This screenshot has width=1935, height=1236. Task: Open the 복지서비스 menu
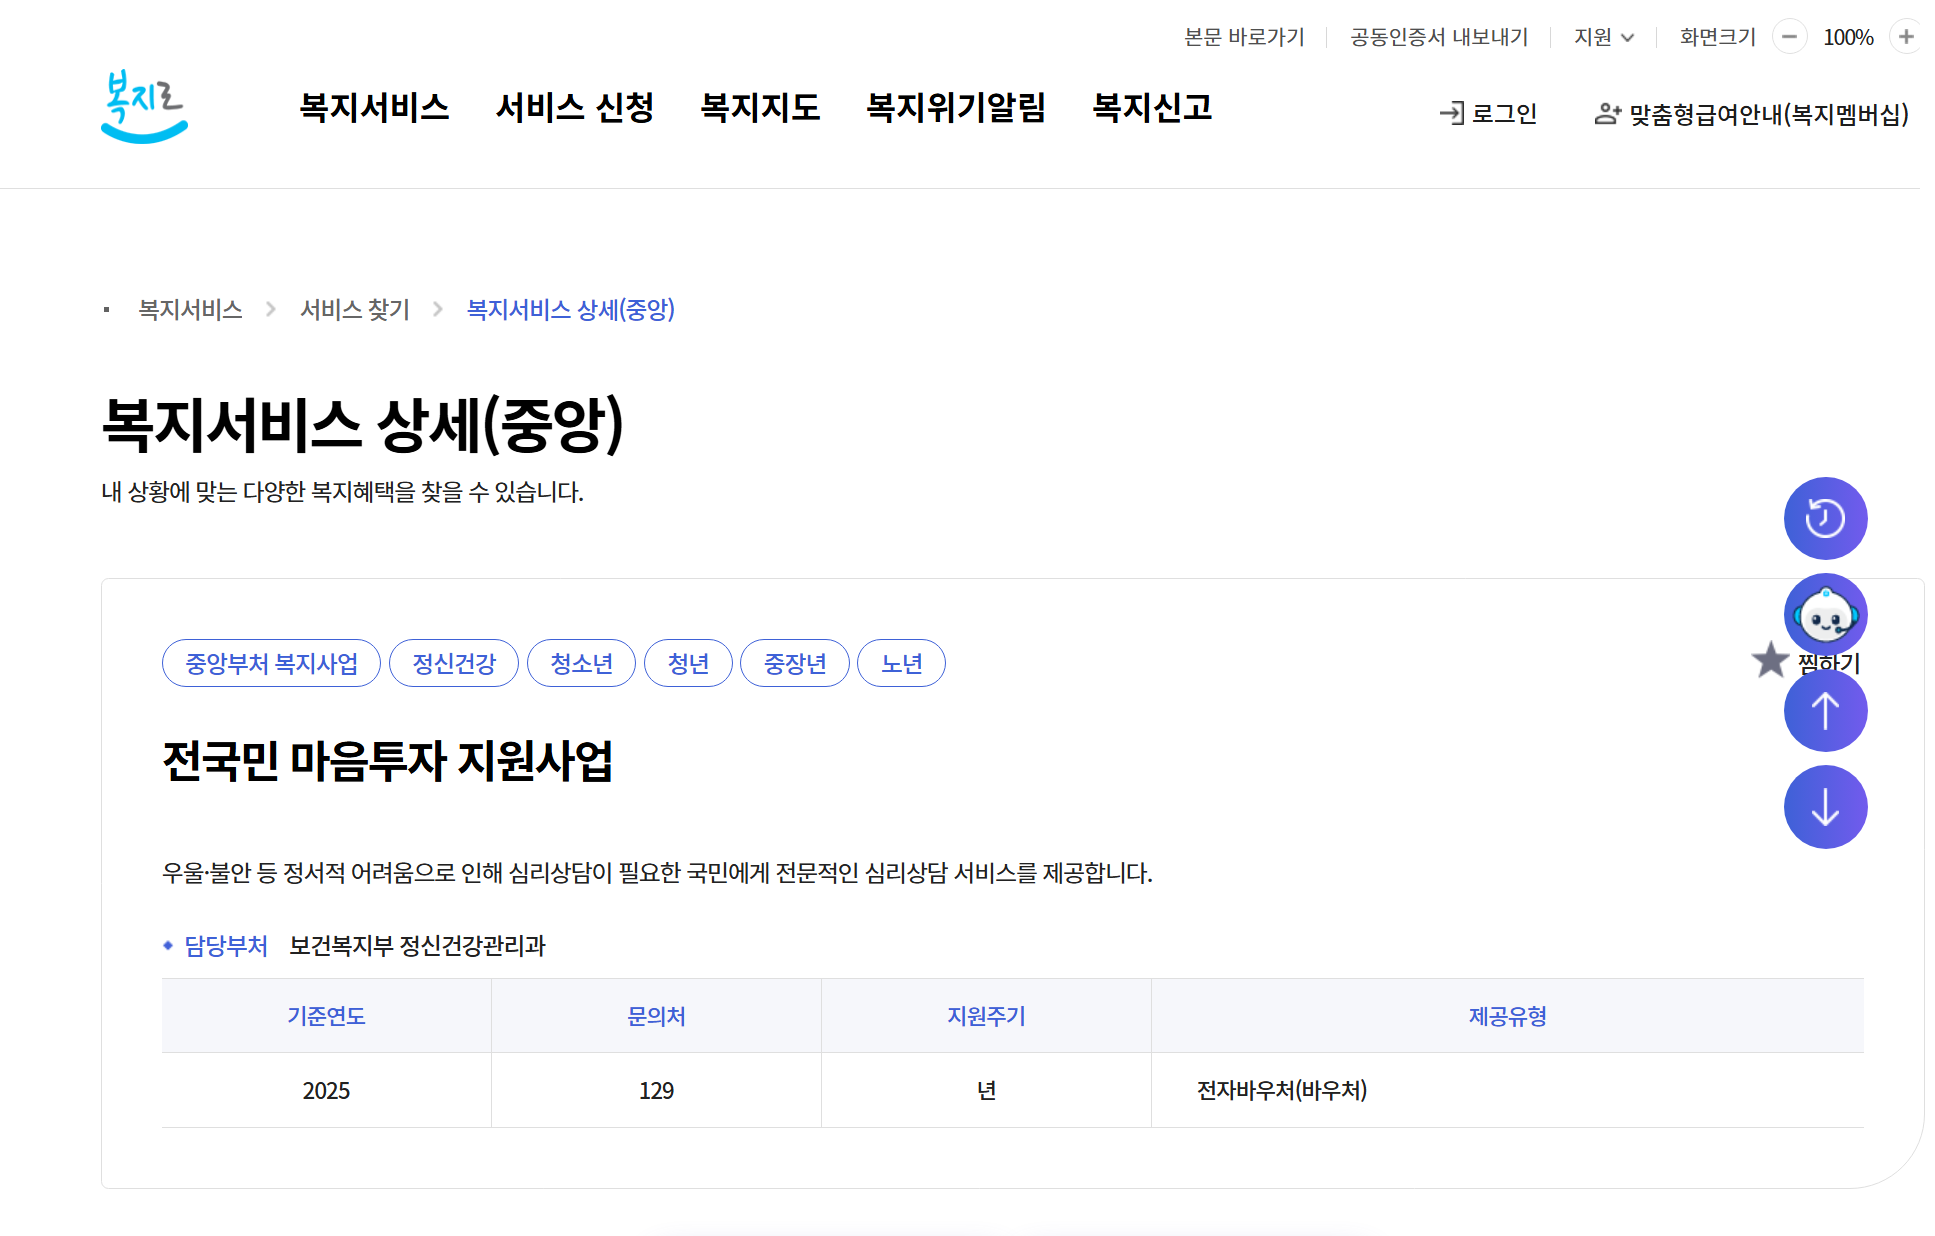(375, 107)
